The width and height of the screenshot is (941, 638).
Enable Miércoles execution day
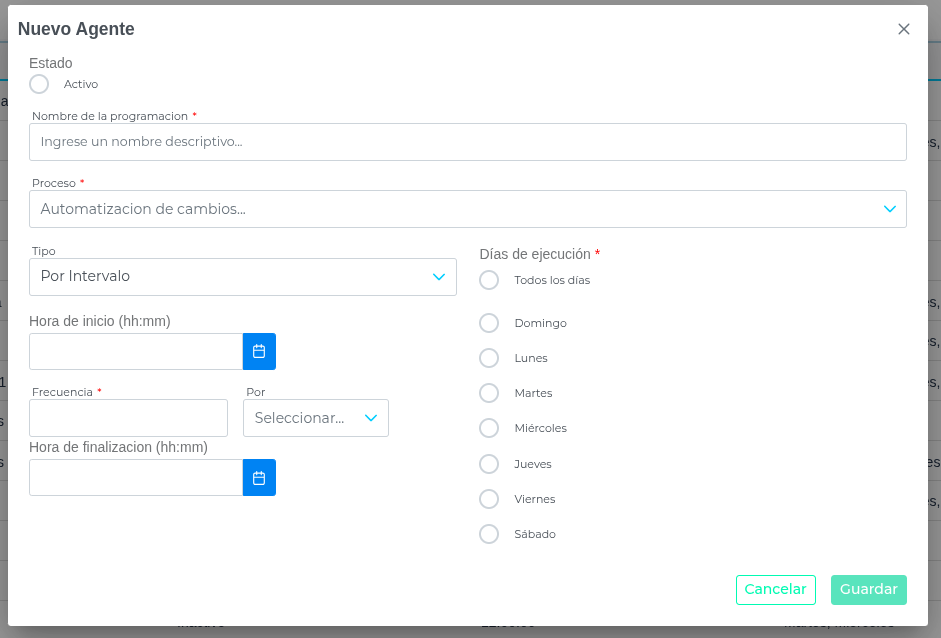489,428
